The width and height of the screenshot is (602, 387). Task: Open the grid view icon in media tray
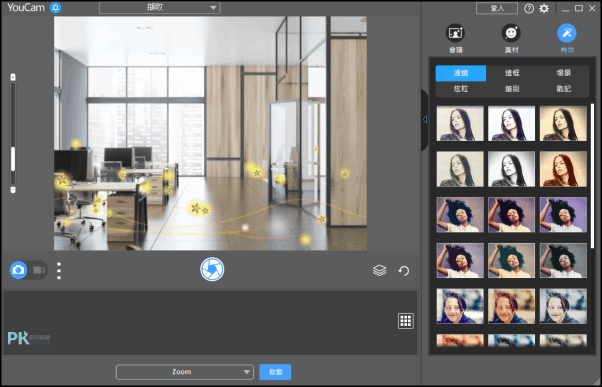[405, 321]
